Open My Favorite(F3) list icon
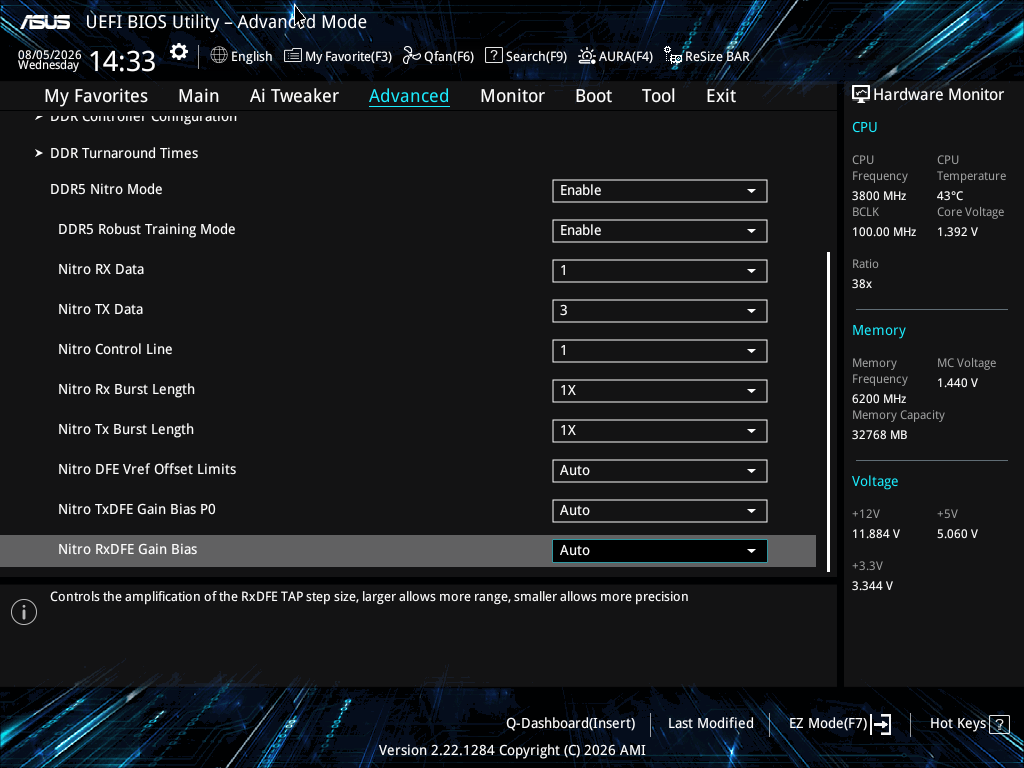Viewport: 1024px width, 768px height. pos(293,56)
